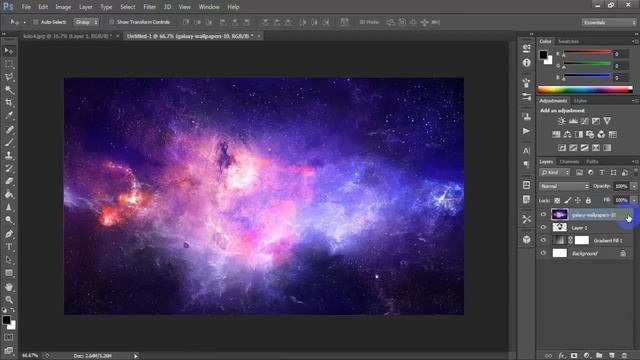Enable Show Transform Controls checkbox
Screen dimensions: 640x360
111,22
